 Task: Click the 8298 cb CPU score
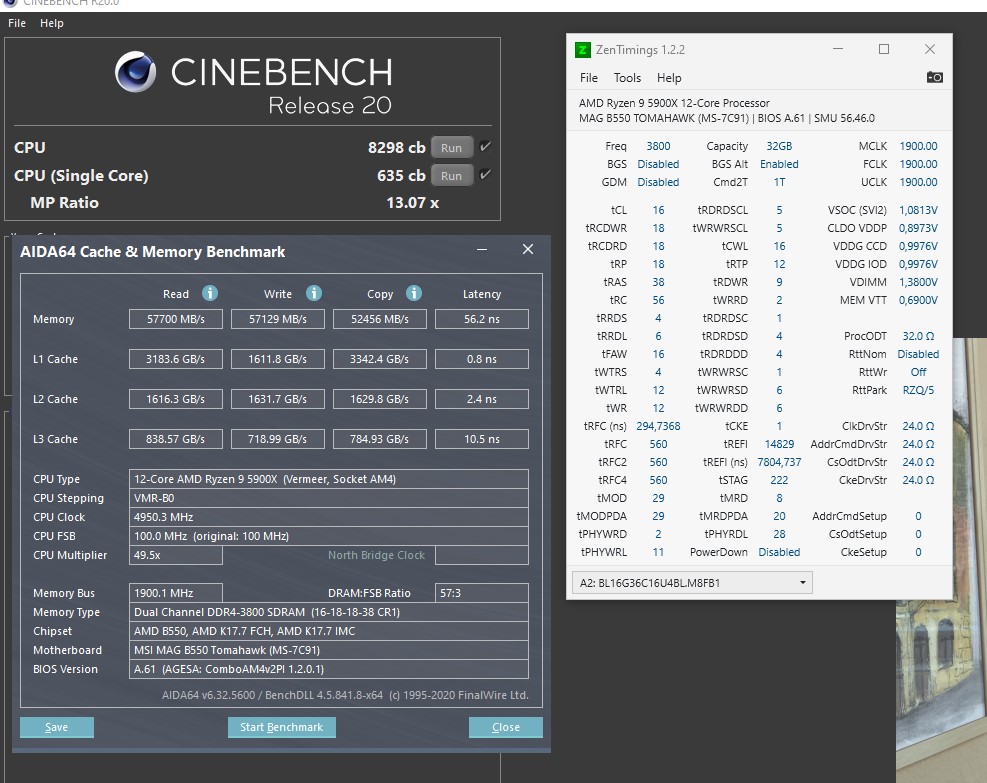tap(397, 147)
